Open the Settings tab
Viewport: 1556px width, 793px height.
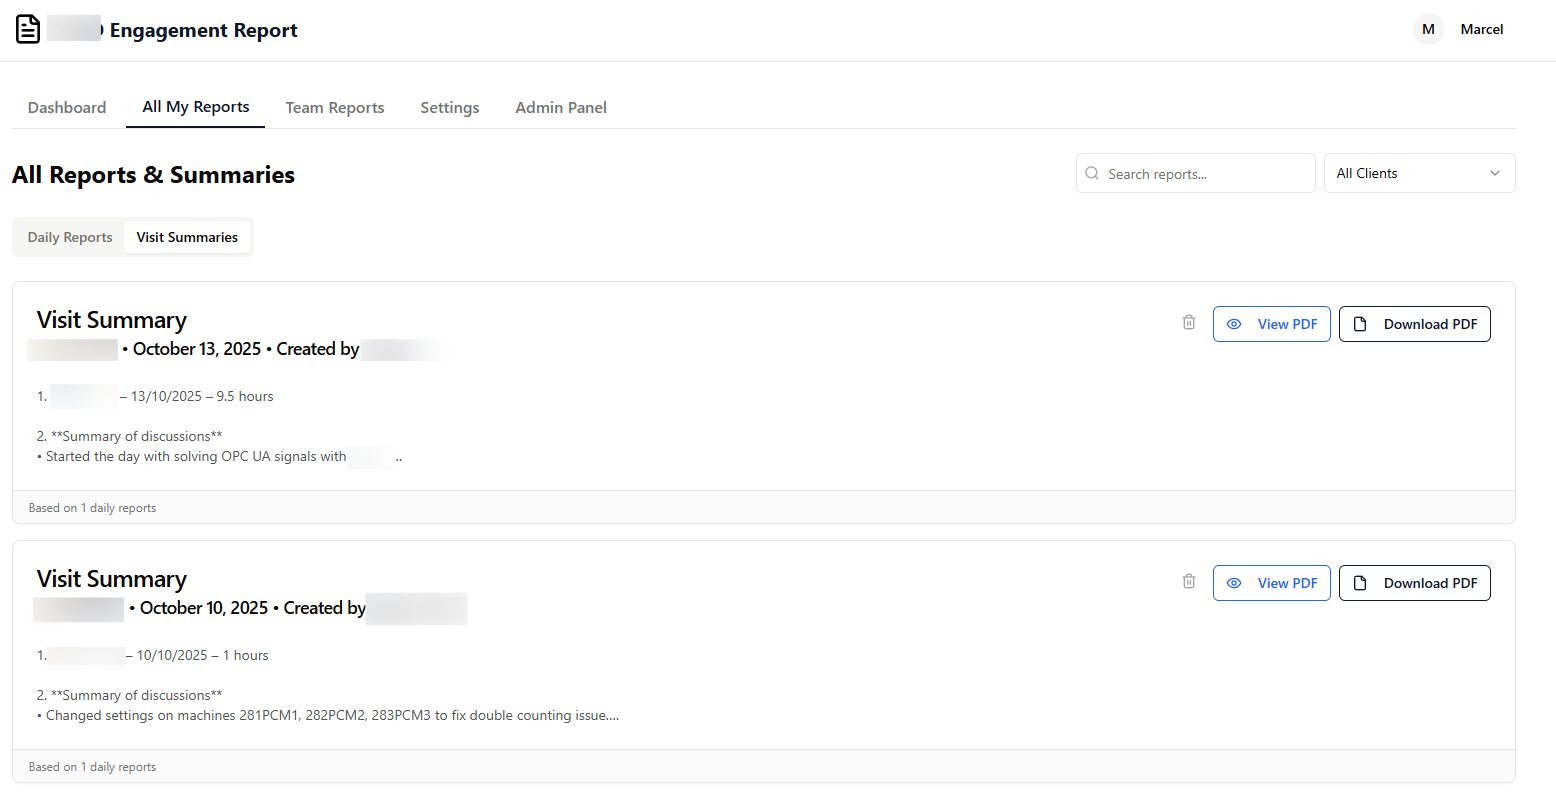(x=449, y=108)
